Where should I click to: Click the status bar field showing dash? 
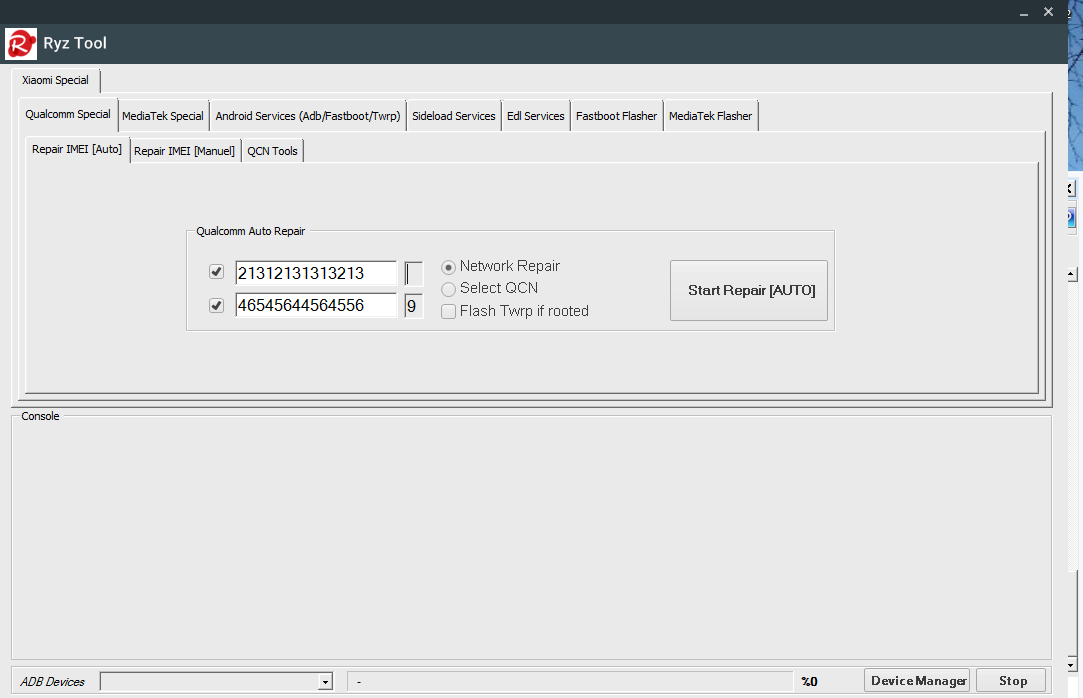[570, 681]
